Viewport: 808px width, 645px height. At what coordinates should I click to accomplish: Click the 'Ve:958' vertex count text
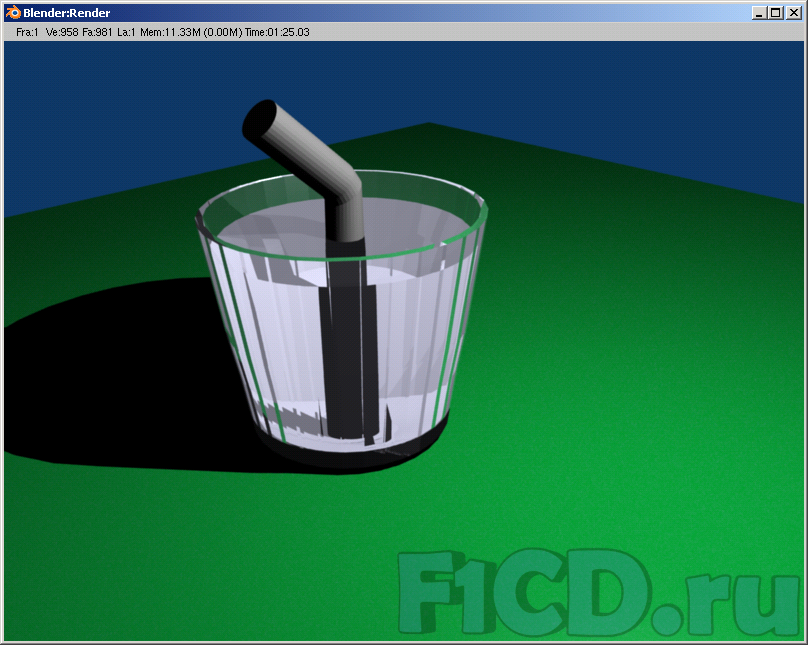pyautogui.click(x=62, y=32)
